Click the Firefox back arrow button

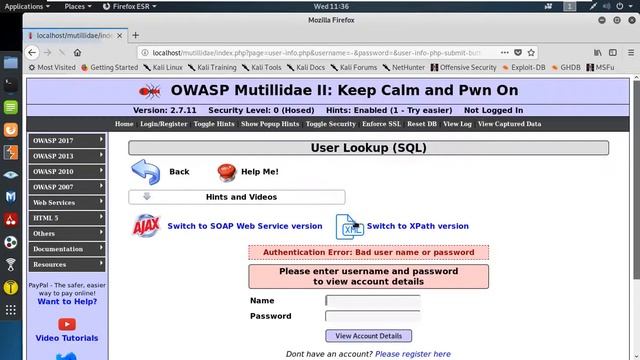[x=32, y=53]
